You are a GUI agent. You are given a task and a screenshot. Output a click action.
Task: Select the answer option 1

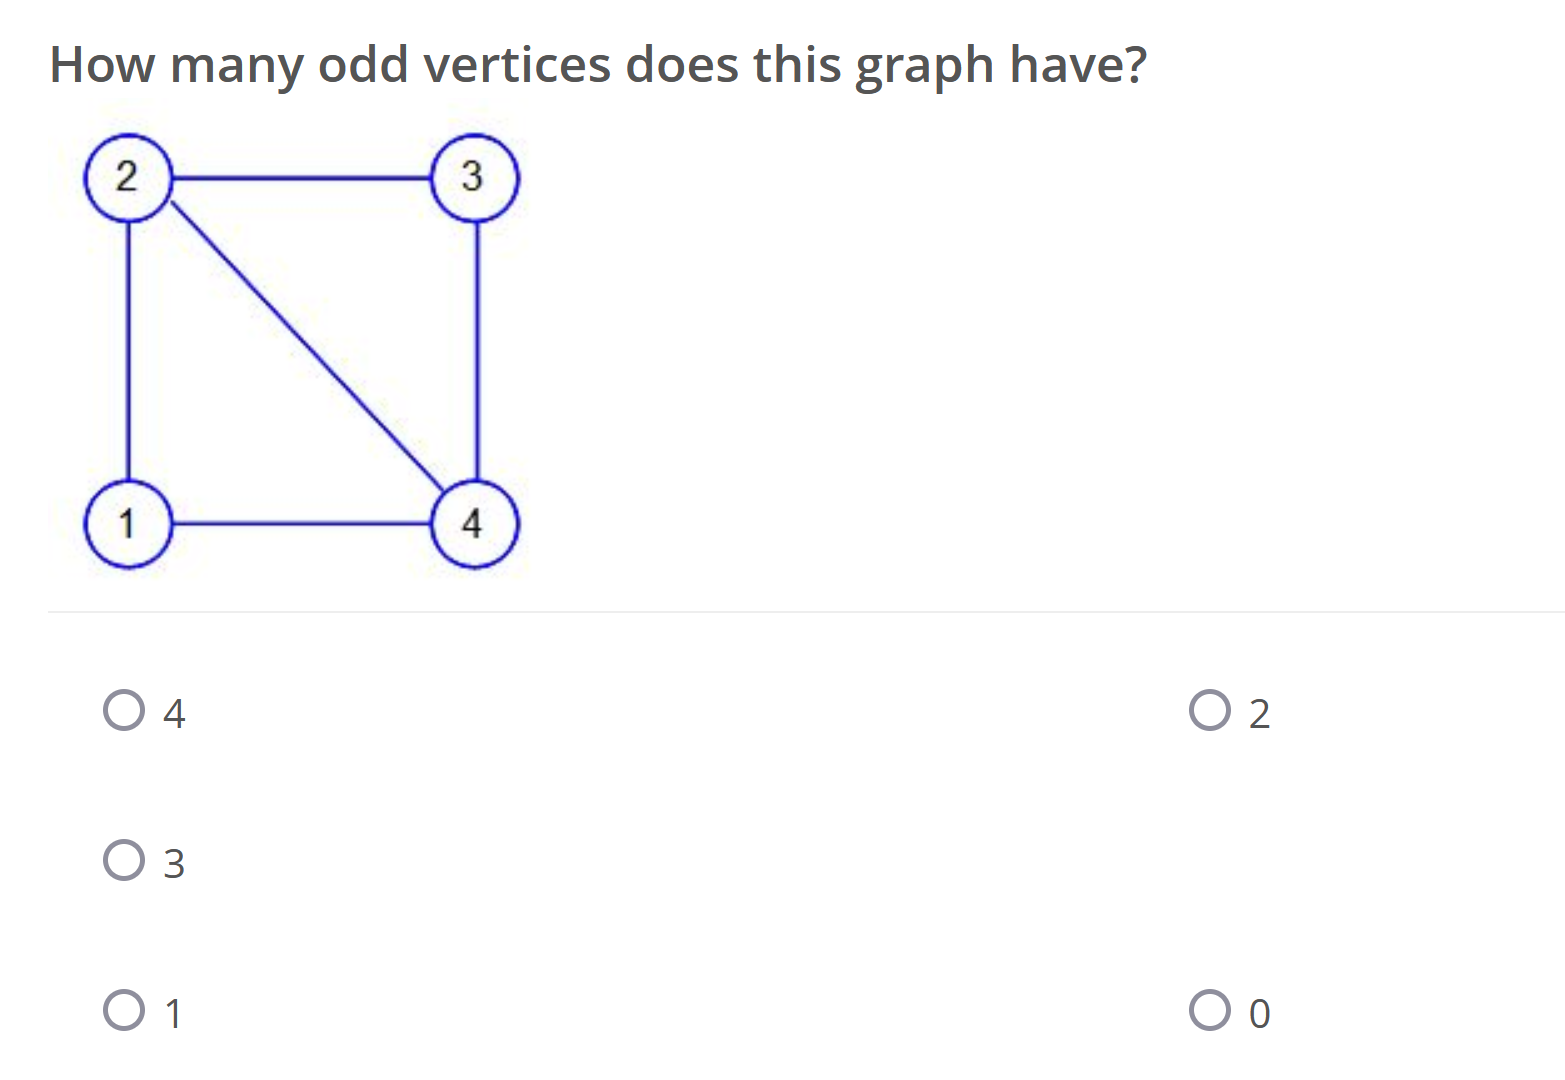tap(124, 1013)
